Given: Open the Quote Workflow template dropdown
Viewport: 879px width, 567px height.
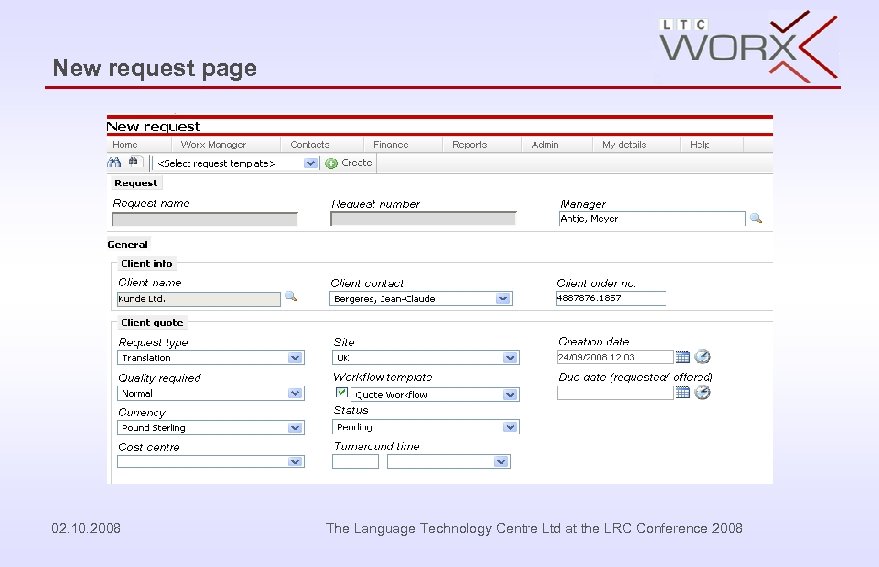Looking at the screenshot, I should pyautogui.click(x=510, y=395).
